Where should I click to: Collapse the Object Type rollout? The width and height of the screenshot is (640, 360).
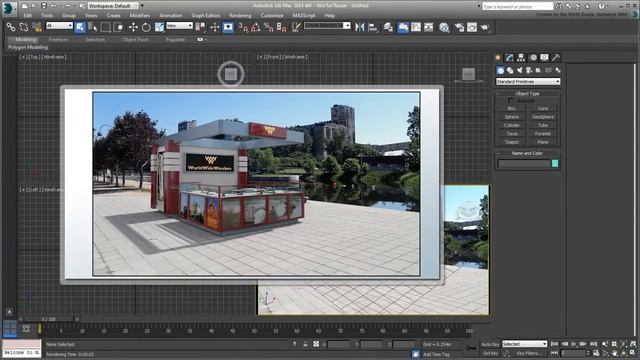(x=527, y=93)
